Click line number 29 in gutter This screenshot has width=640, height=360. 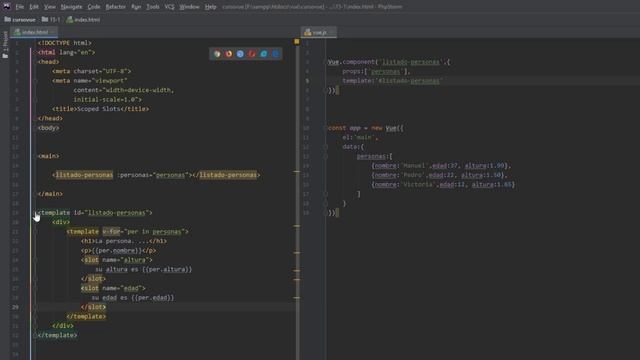point(15,307)
